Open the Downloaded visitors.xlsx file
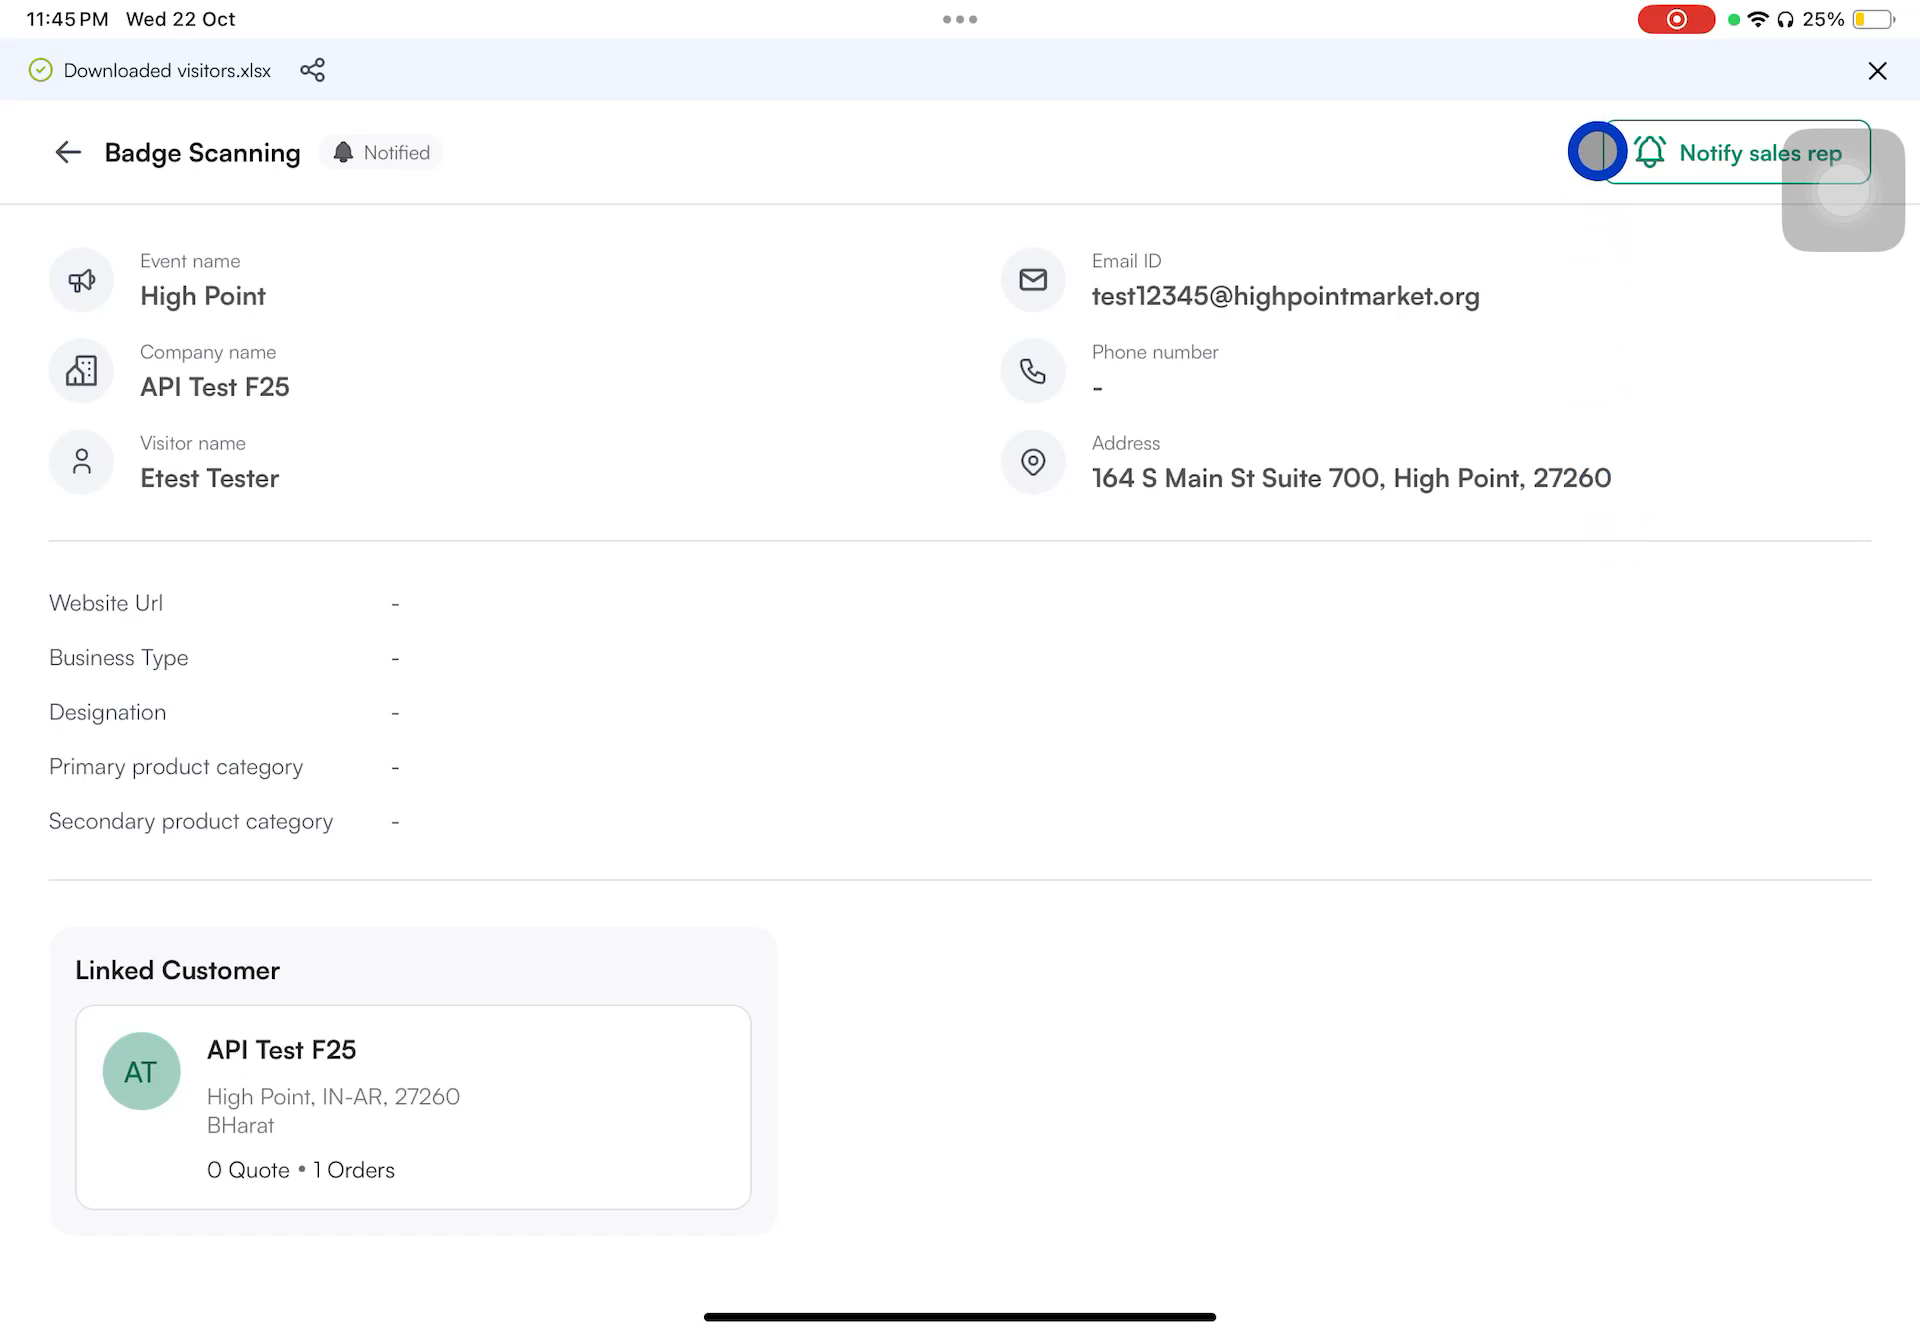The image size is (1920, 1334). 166,70
